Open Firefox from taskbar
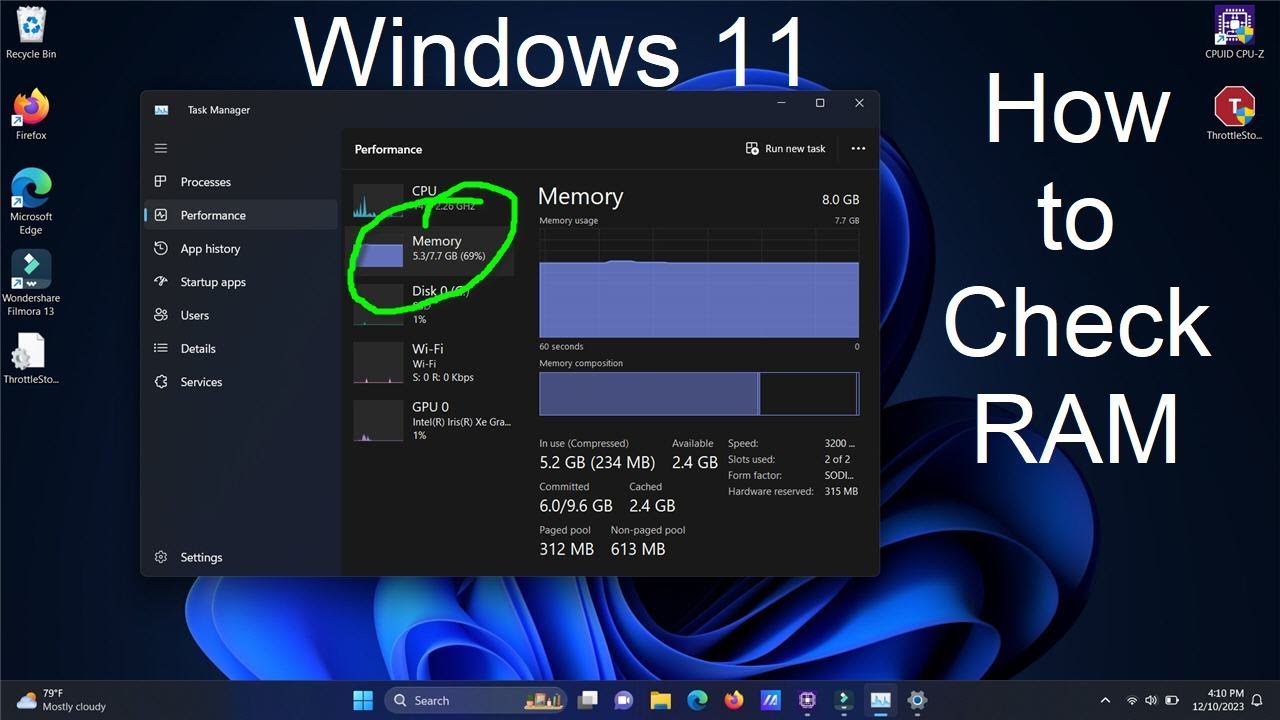 coord(734,700)
